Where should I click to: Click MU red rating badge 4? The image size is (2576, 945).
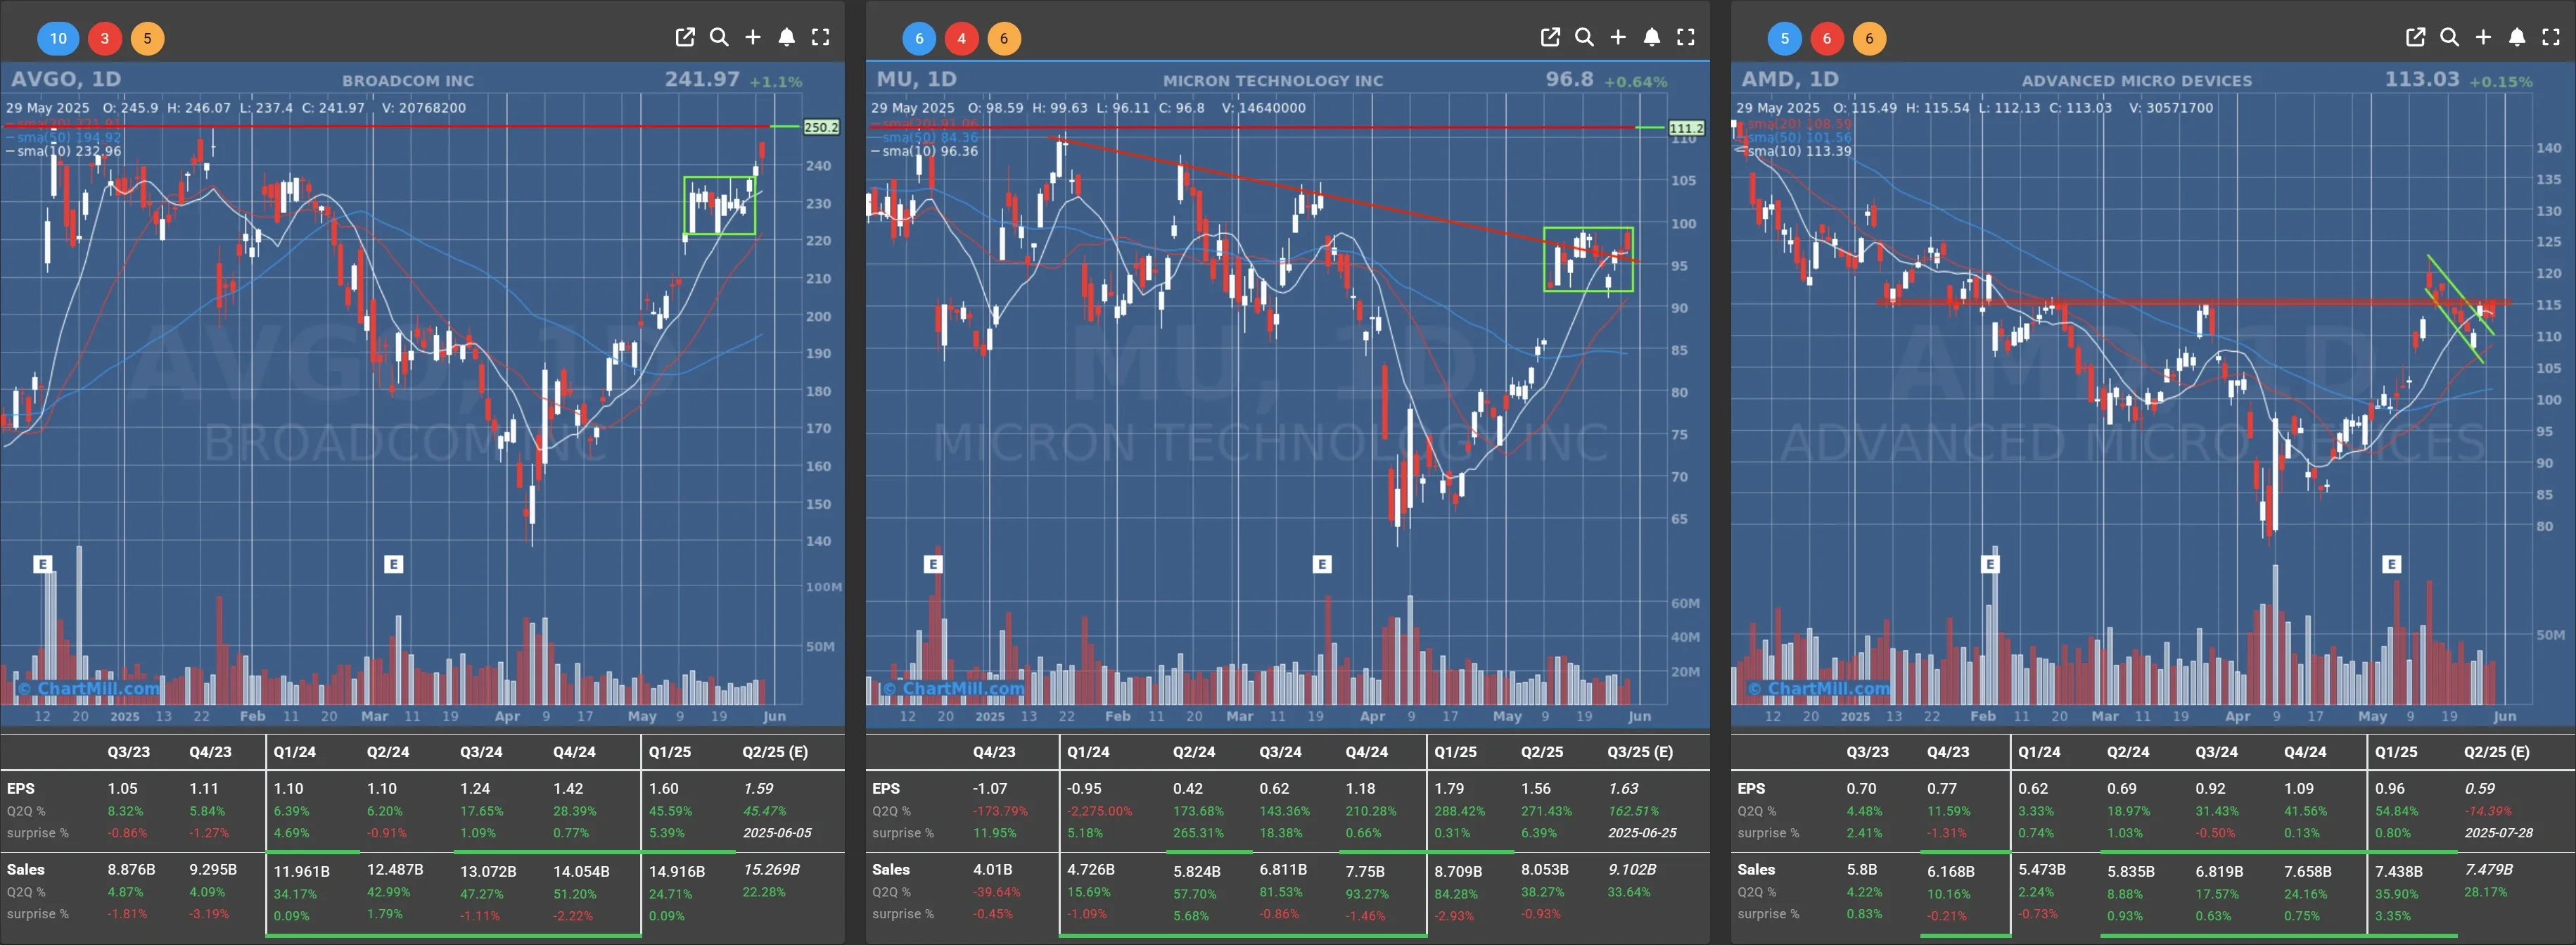pos(962,38)
